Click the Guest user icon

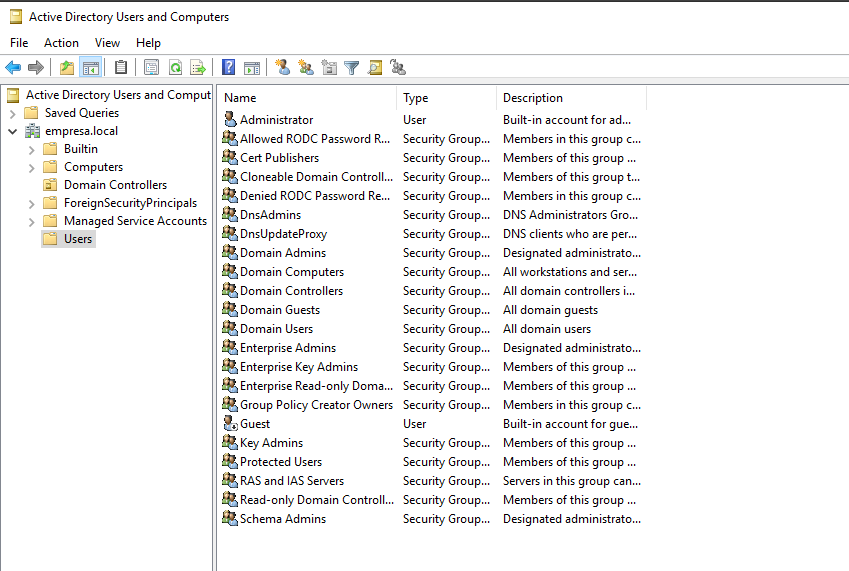click(230, 423)
